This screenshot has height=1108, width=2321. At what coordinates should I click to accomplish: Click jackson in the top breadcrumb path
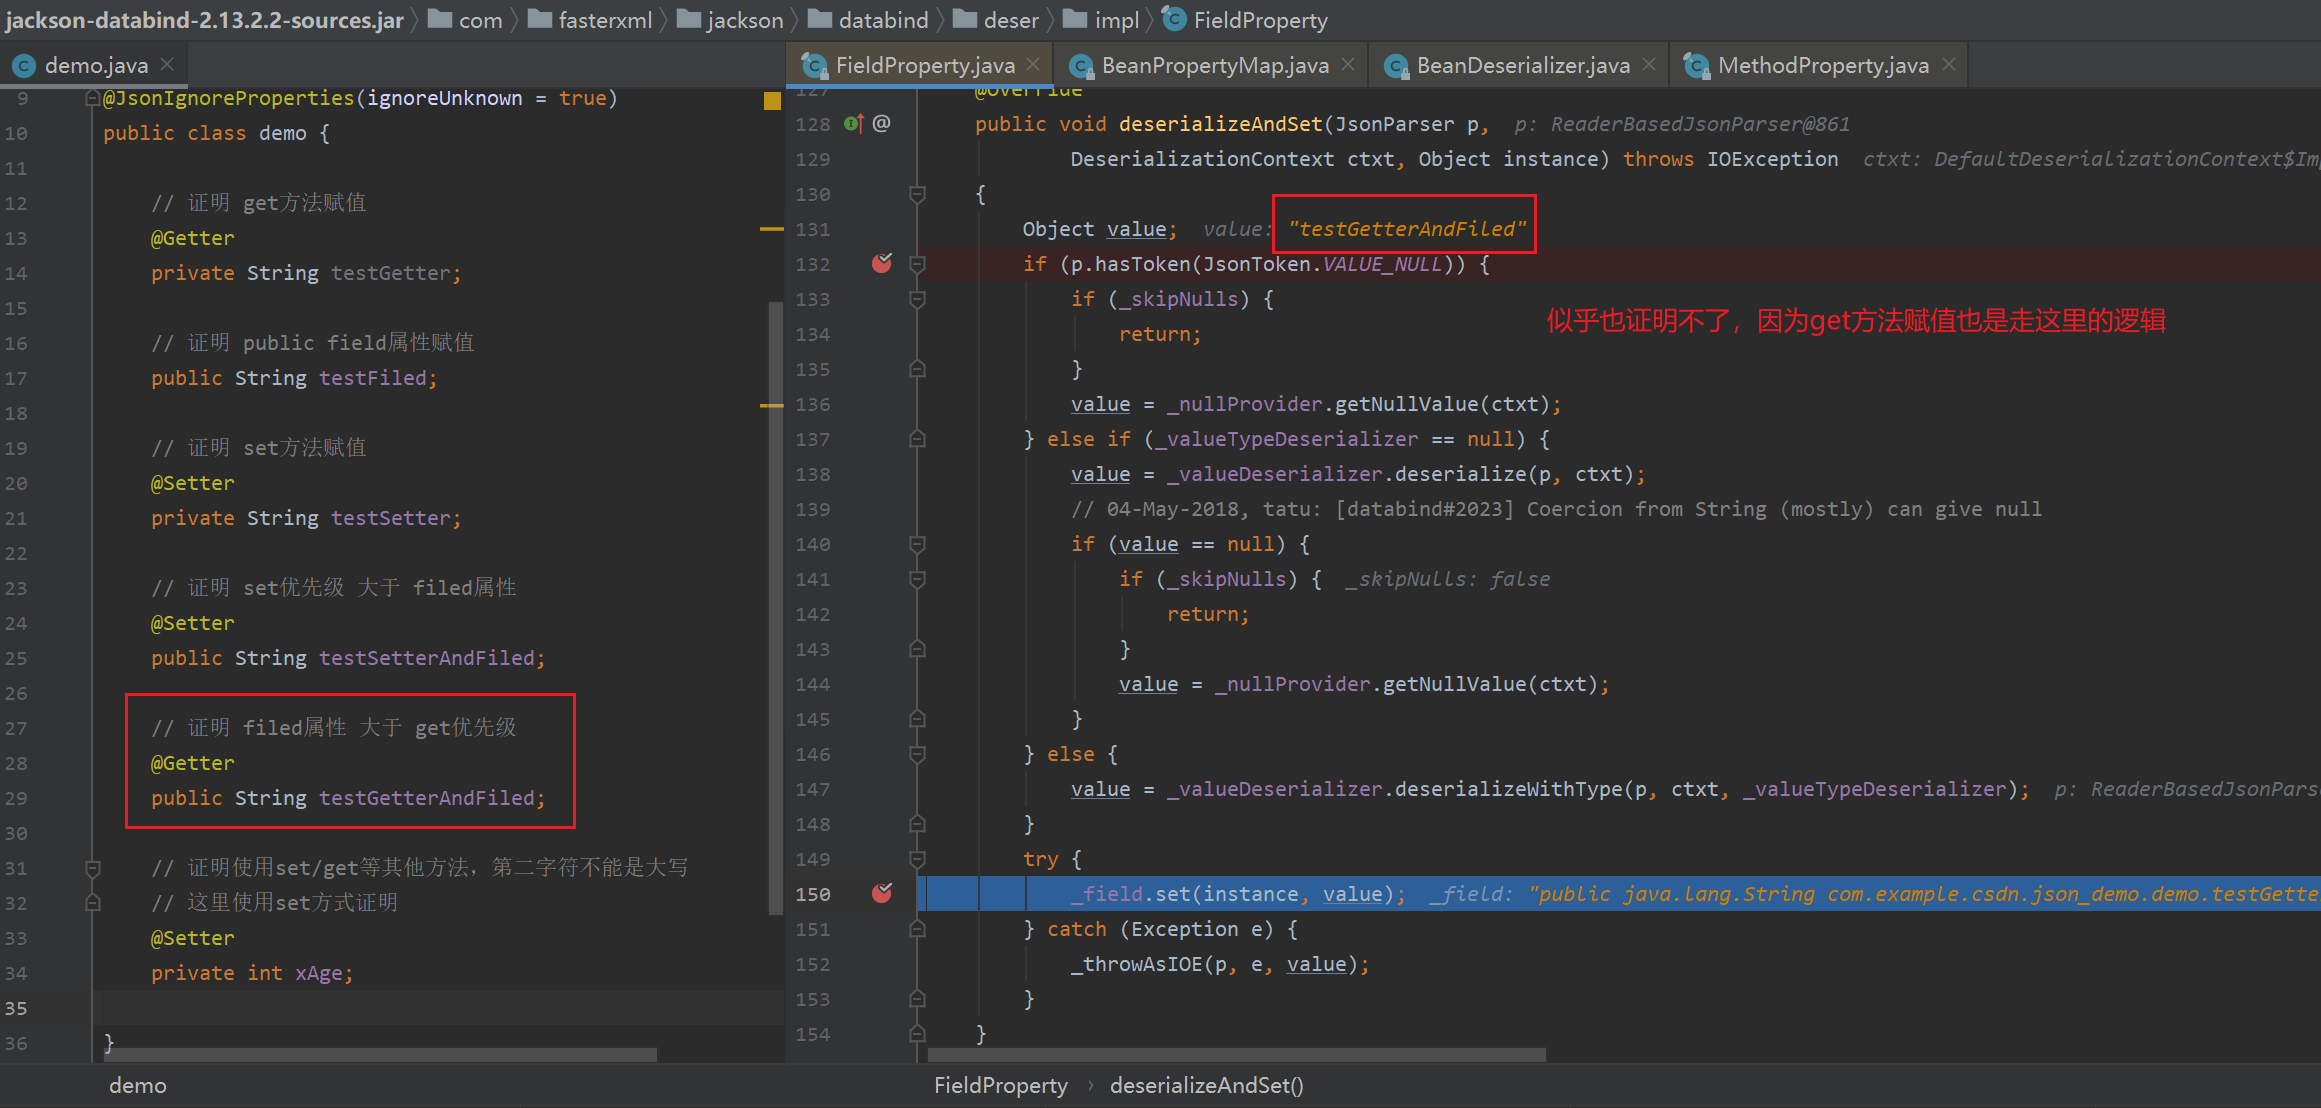click(745, 19)
